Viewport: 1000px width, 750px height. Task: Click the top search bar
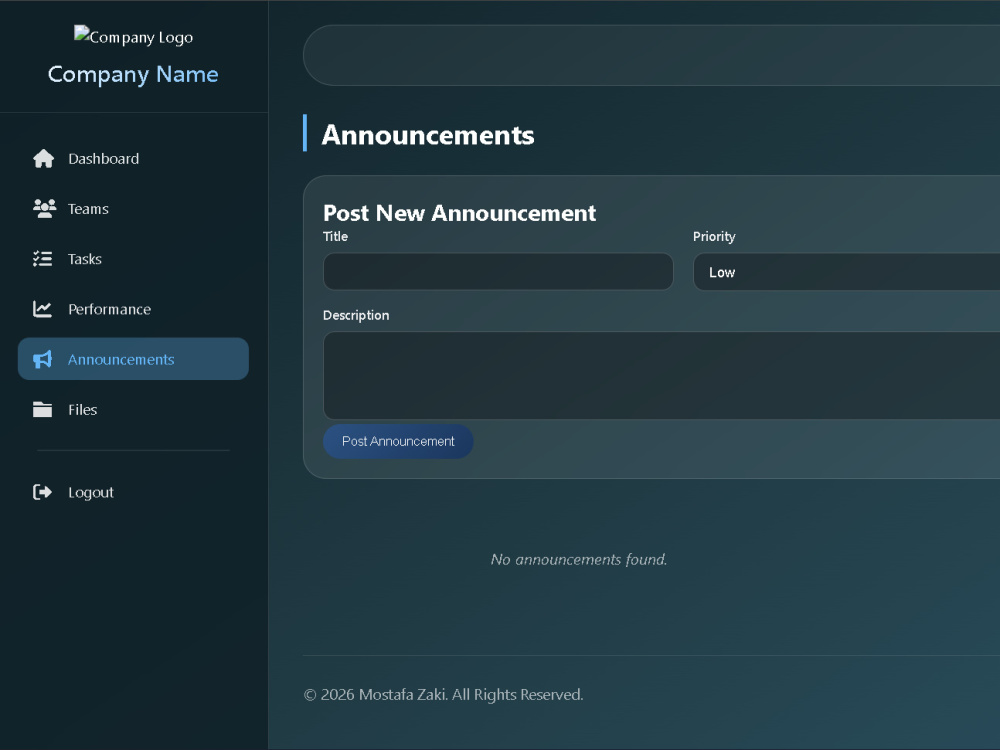click(x=651, y=55)
